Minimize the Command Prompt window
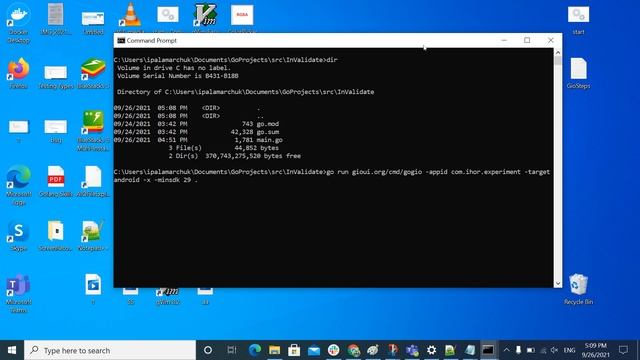Image resolution: width=640 pixels, height=360 pixels. 504,40
